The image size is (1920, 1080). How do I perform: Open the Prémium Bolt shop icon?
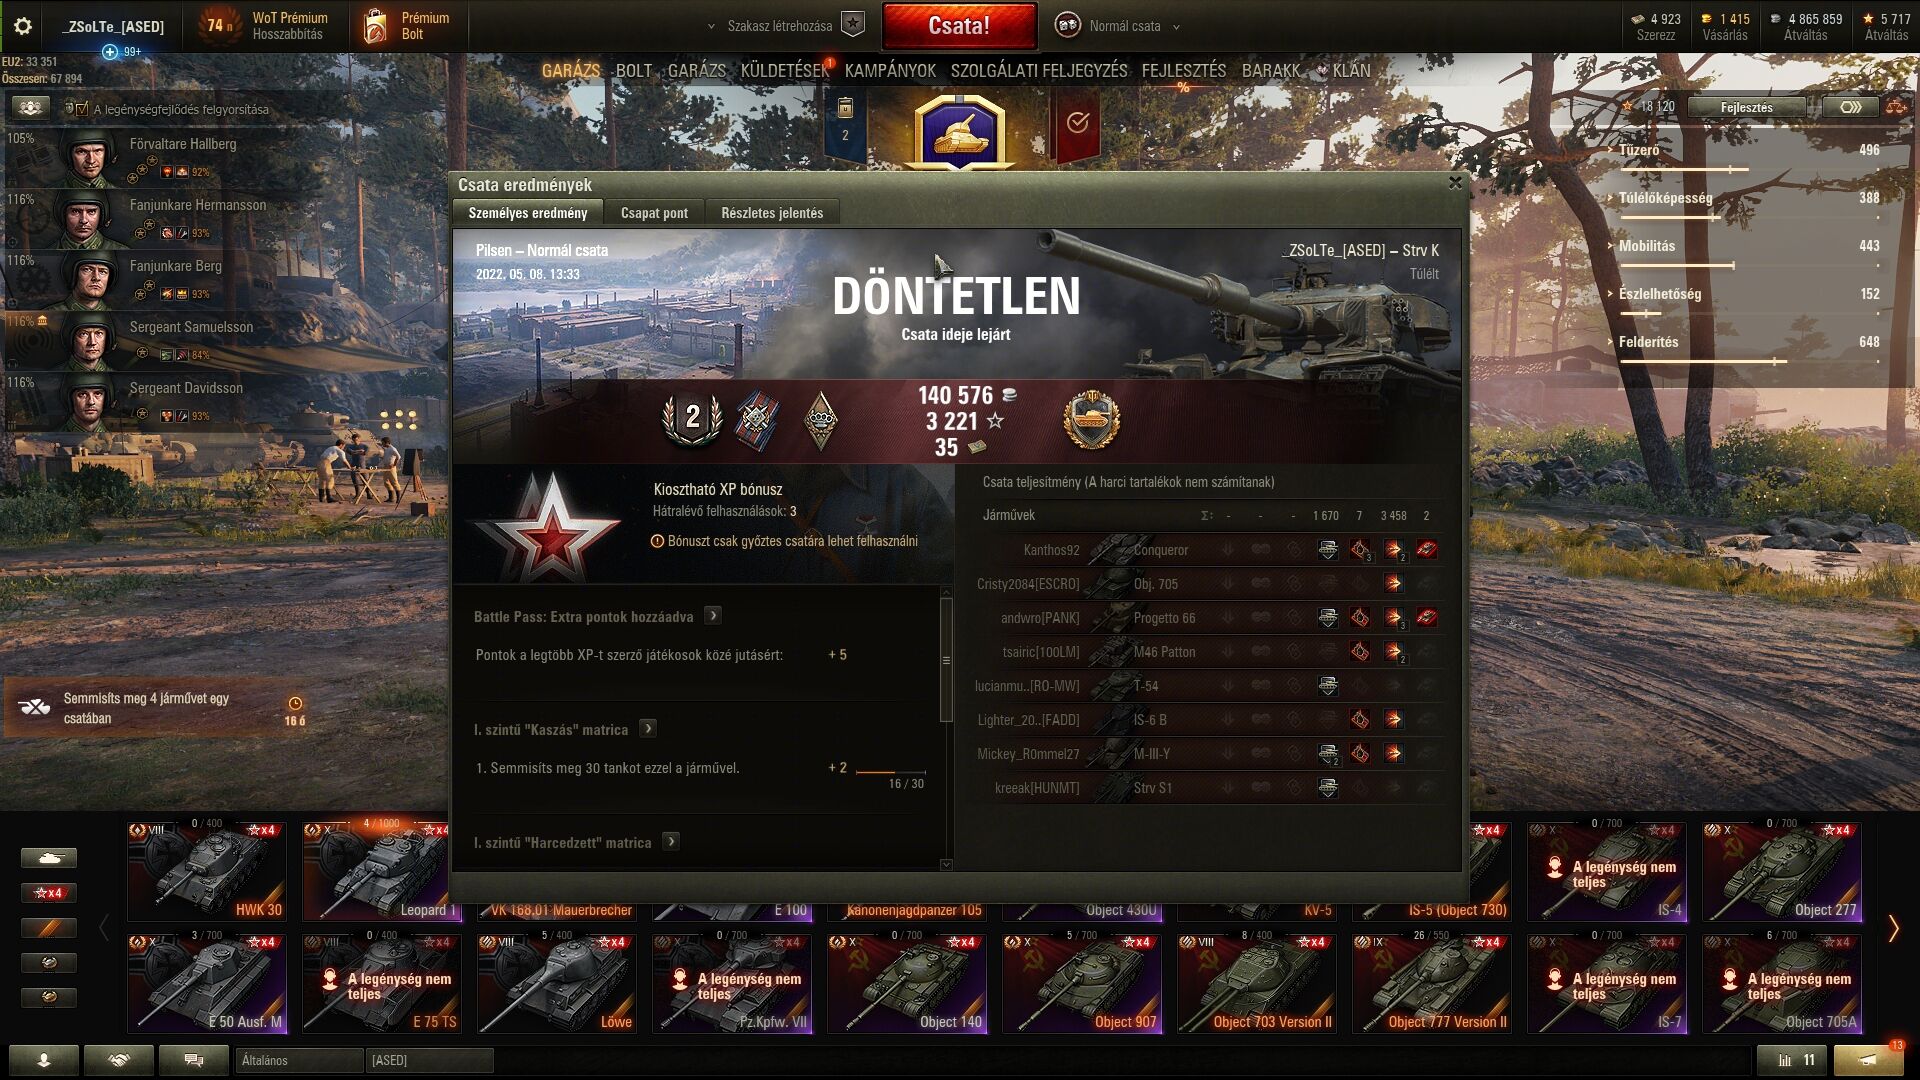[376, 26]
